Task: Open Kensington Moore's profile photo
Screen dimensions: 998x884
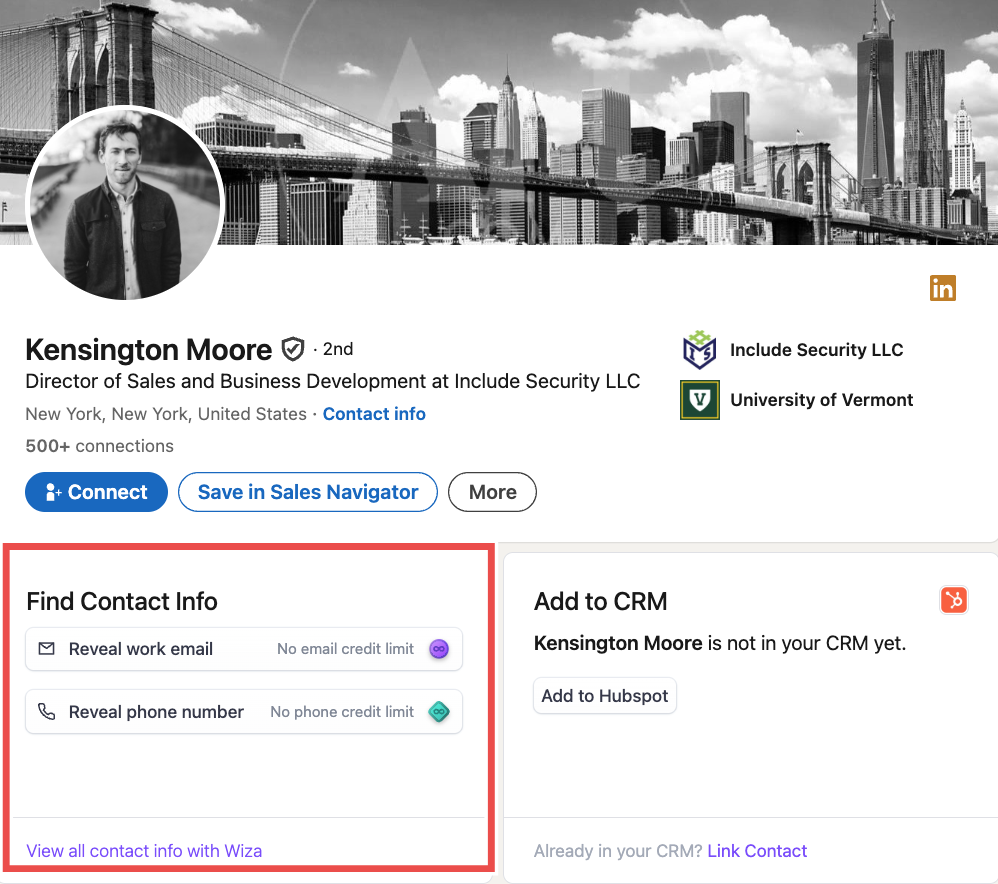Action: (x=125, y=203)
